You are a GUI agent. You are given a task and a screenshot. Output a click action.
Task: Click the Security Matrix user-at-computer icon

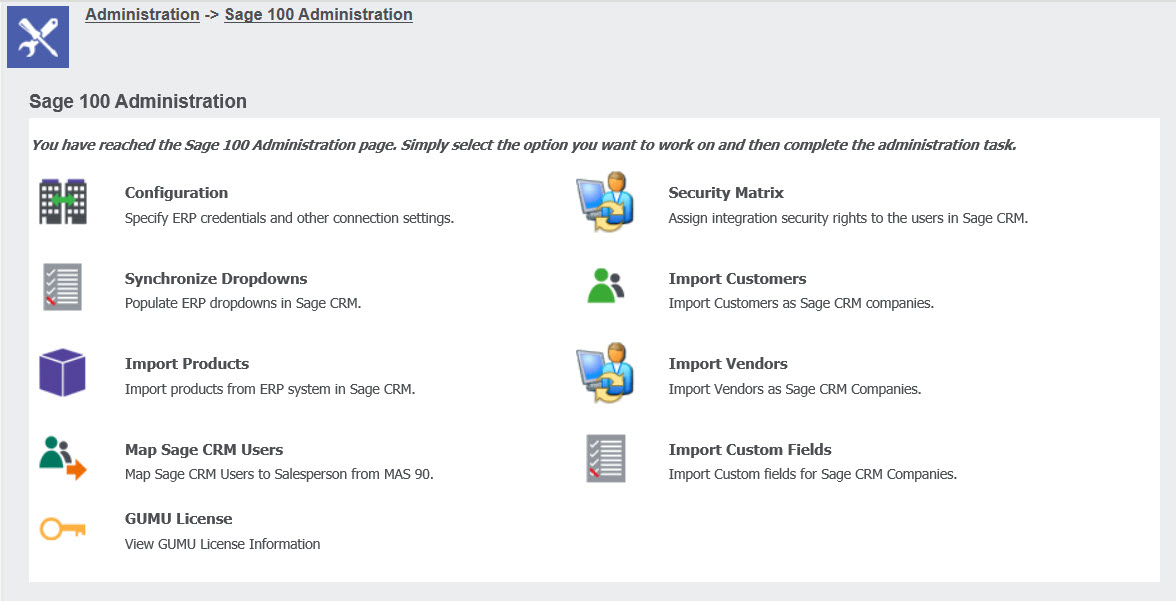click(x=605, y=200)
